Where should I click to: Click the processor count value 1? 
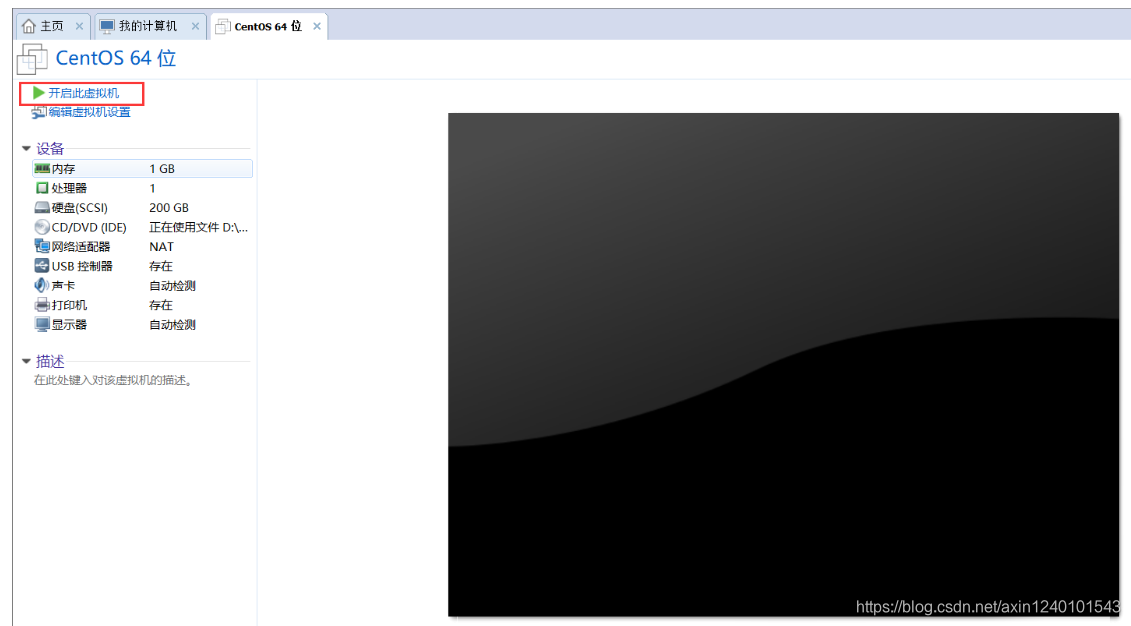click(x=152, y=188)
